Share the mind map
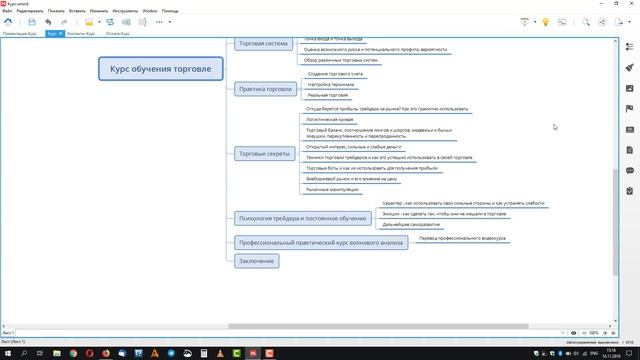The width and height of the screenshot is (640, 360). tap(602, 22)
